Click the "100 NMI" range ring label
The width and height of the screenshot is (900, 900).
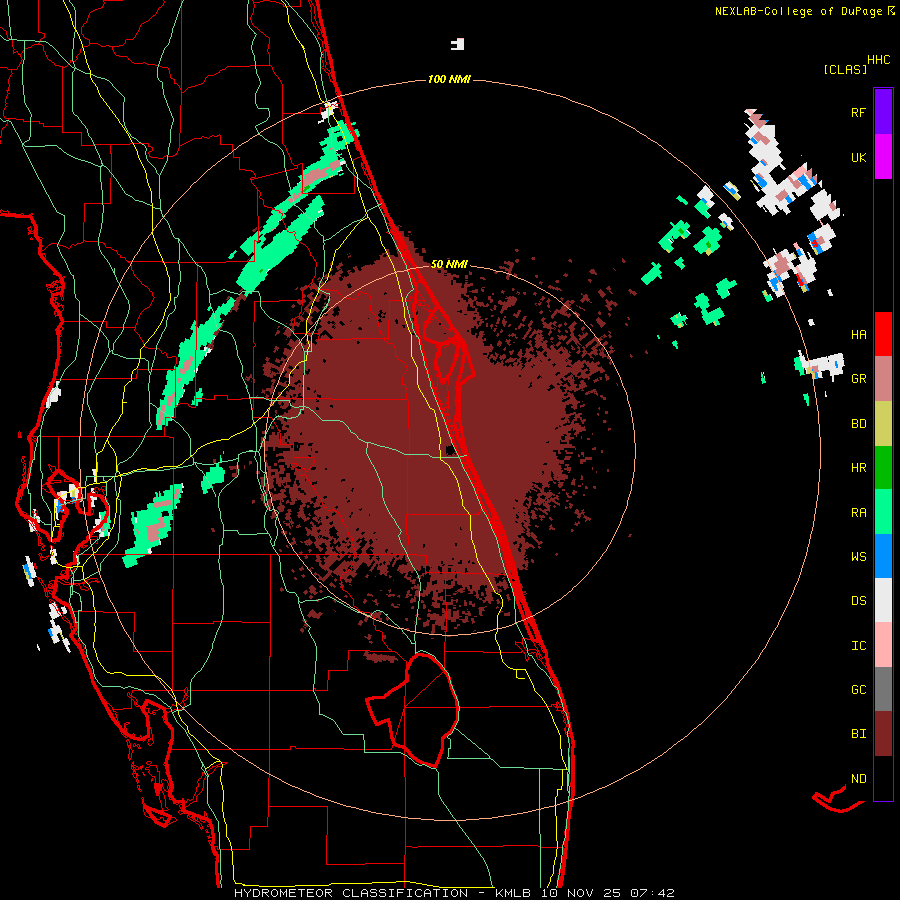click(449, 79)
